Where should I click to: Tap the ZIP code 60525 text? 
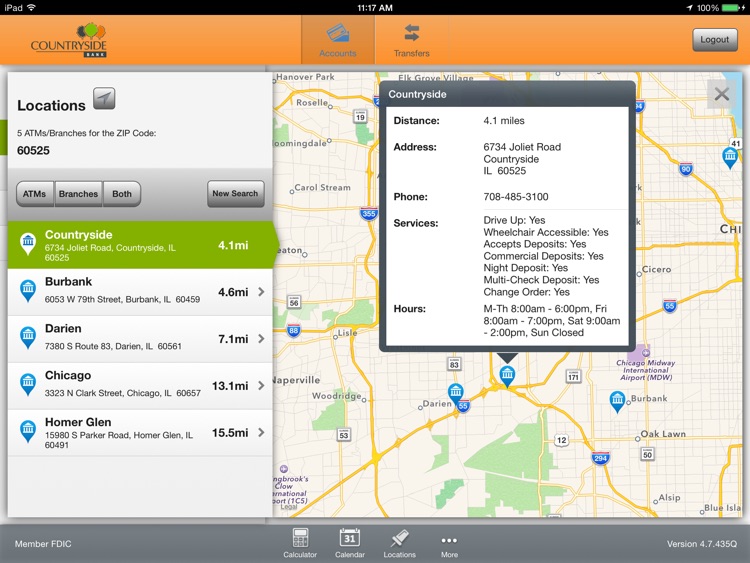tap(33, 151)
